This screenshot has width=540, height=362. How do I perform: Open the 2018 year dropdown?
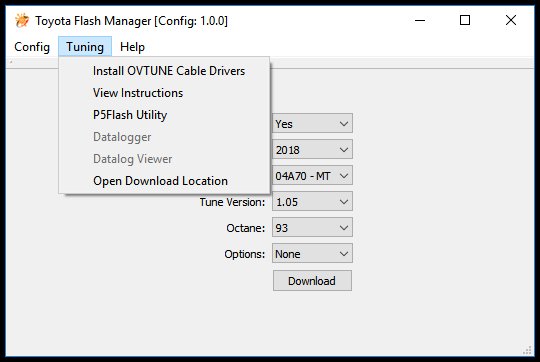(312, 149)
